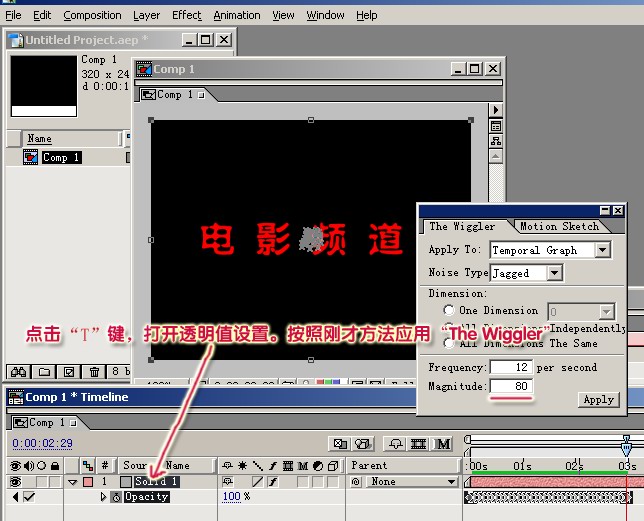Open the Effect menu
This screenshot has height=521, width=644.
pos(186,15)
